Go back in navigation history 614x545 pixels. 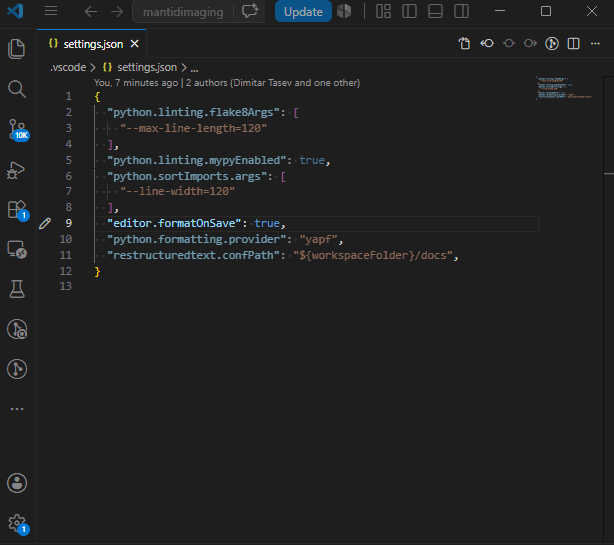click(91, 11)
